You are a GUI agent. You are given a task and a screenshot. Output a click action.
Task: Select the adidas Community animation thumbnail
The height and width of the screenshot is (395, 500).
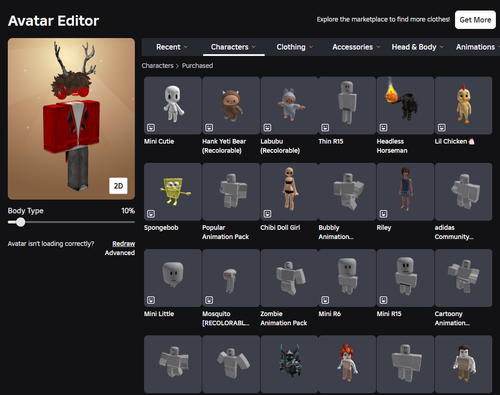click(463, 192)
